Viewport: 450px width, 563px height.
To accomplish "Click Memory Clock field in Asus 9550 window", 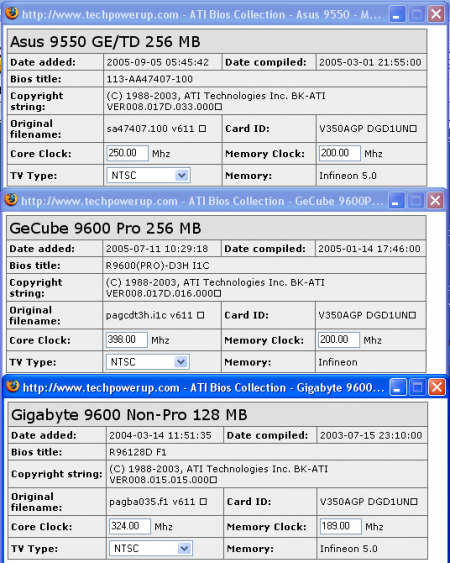I will click(x=339, y=153).
